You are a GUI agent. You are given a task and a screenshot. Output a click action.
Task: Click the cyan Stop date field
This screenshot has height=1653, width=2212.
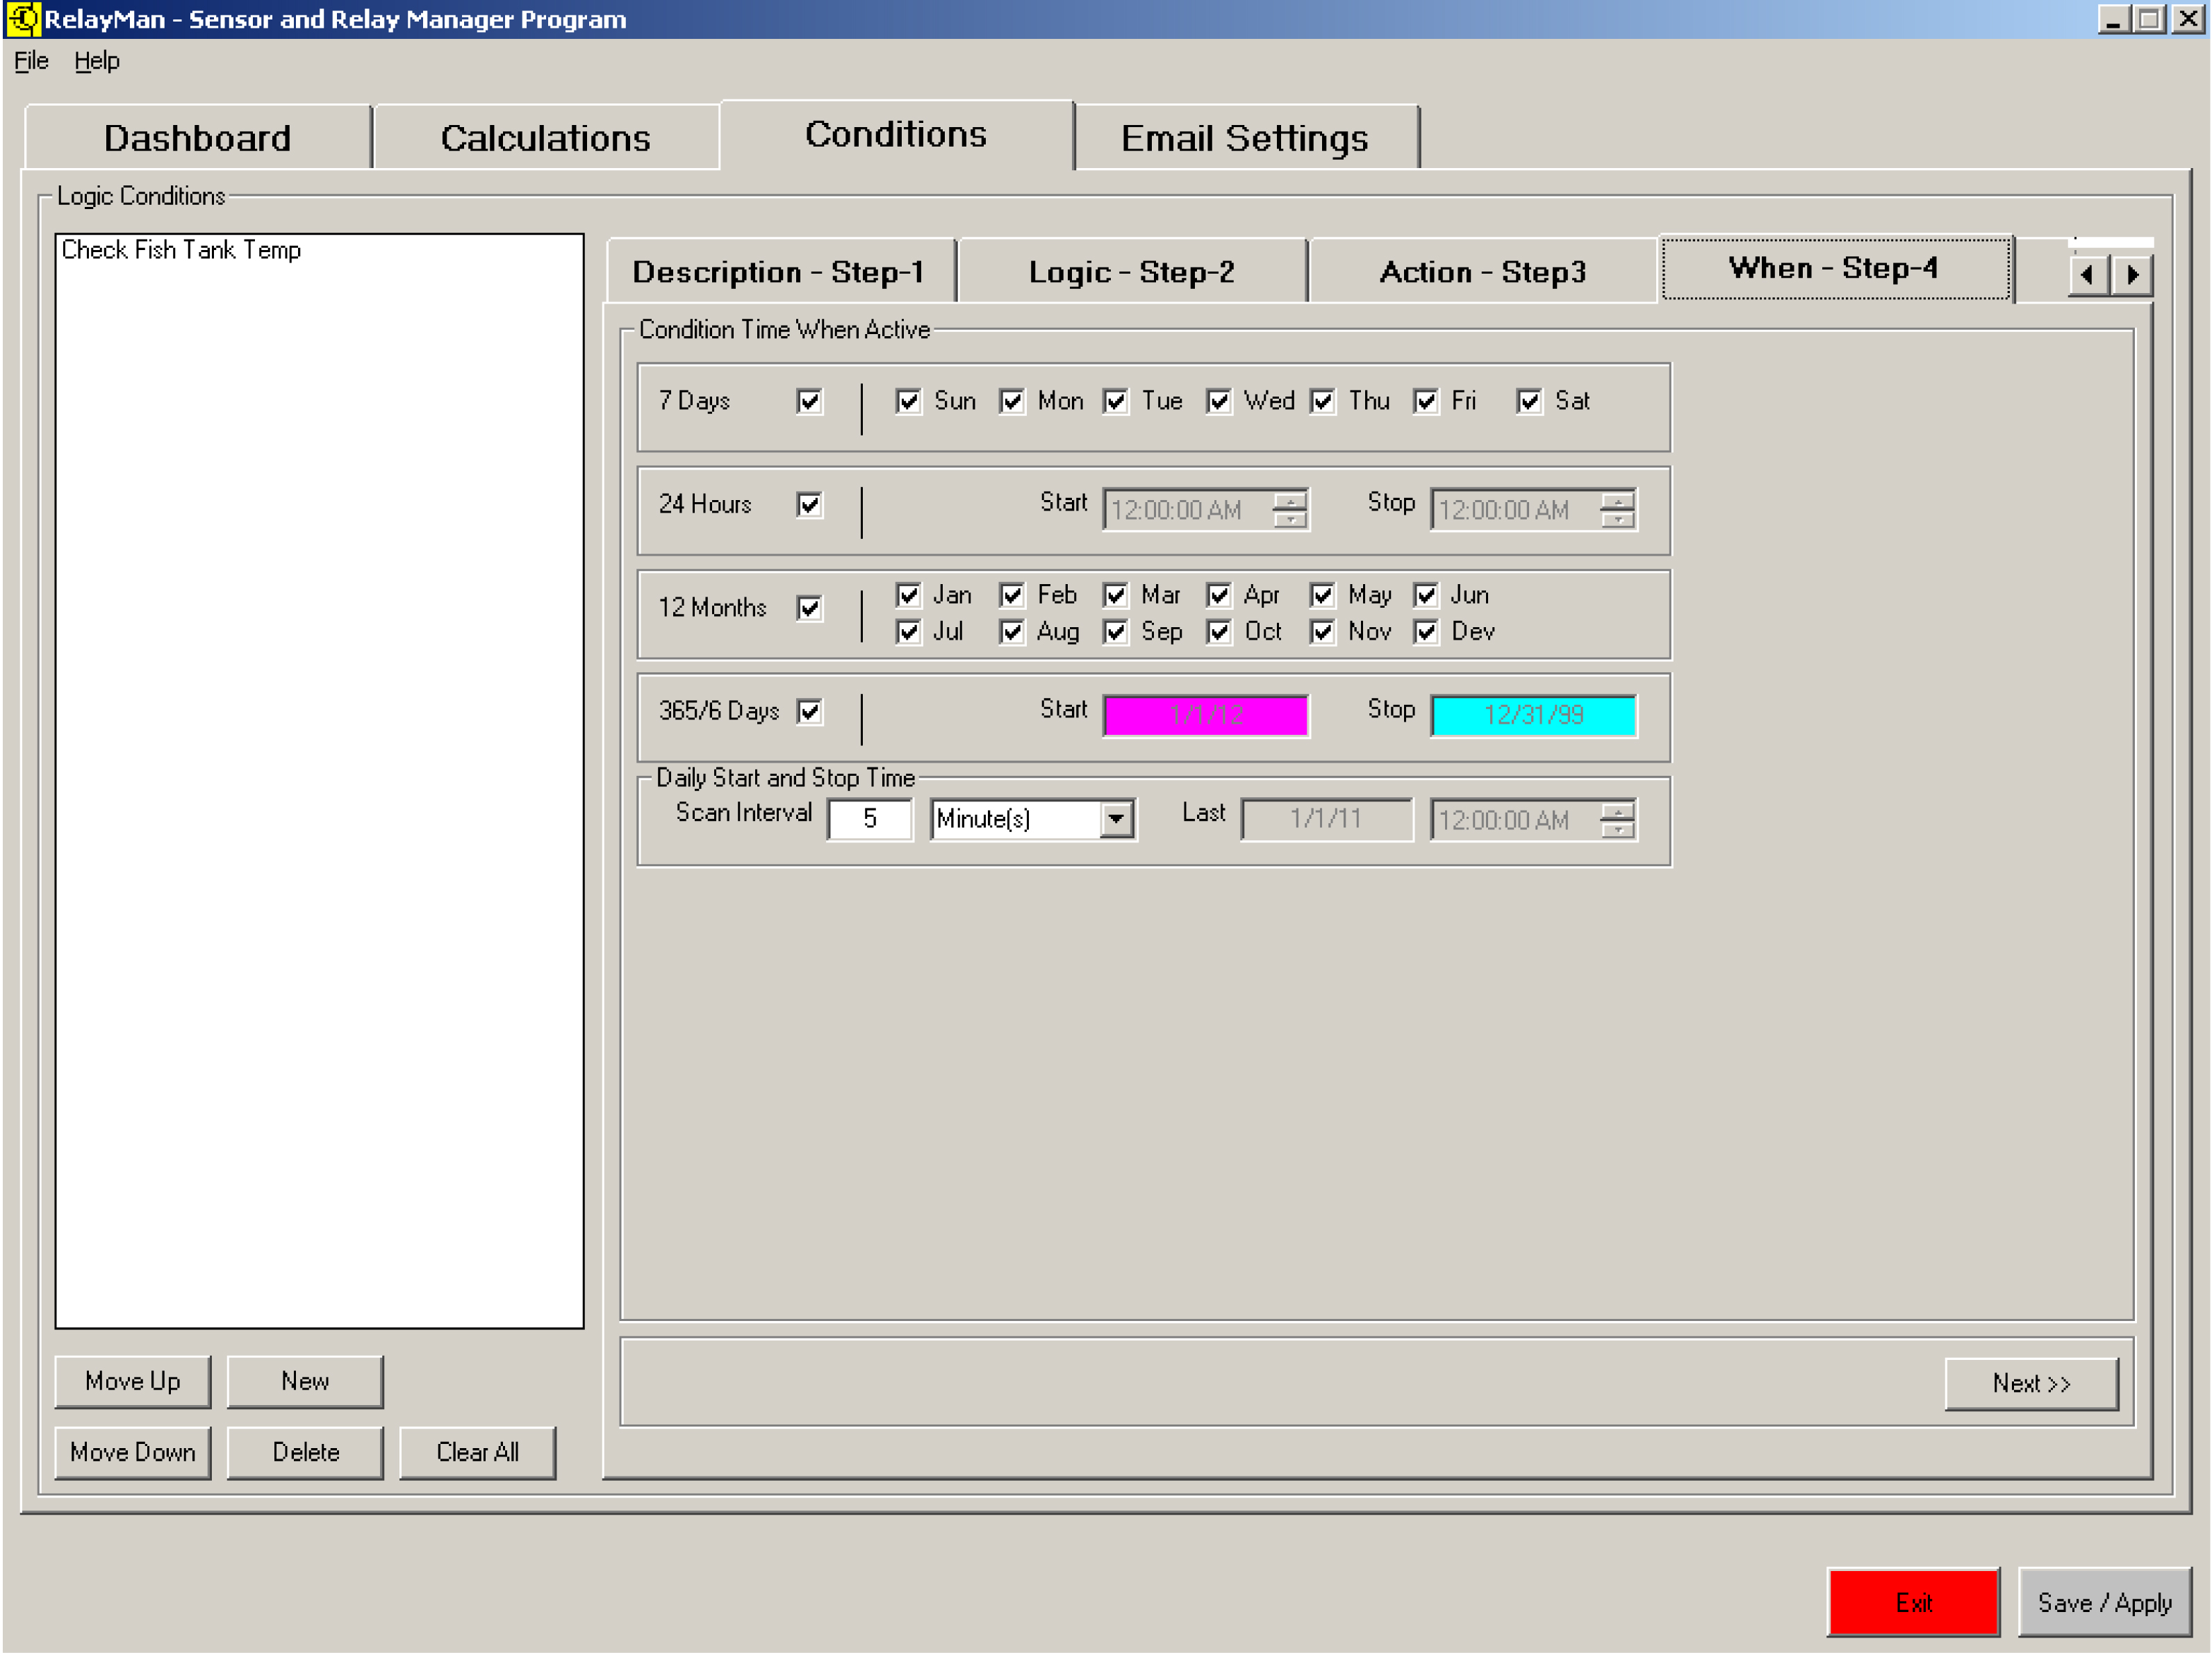click(1532, 715)
